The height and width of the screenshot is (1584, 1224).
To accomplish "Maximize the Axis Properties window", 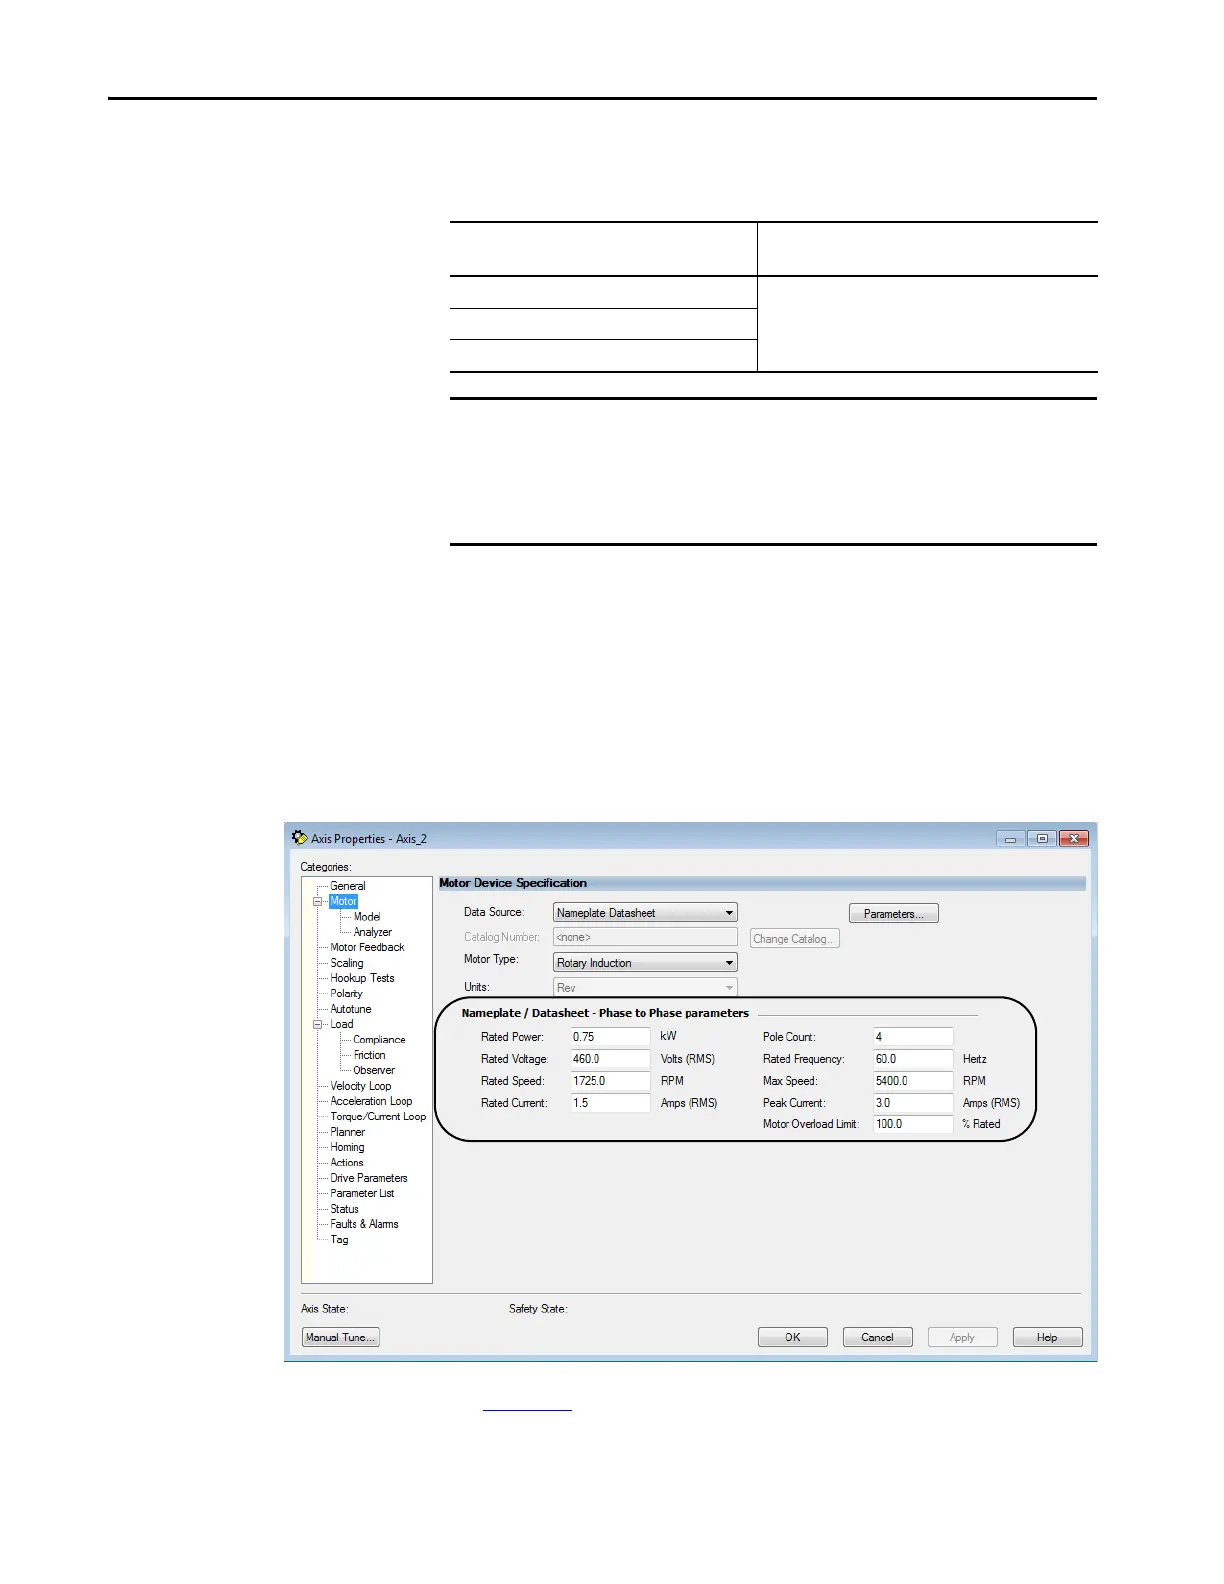I will pos(1042,839).
